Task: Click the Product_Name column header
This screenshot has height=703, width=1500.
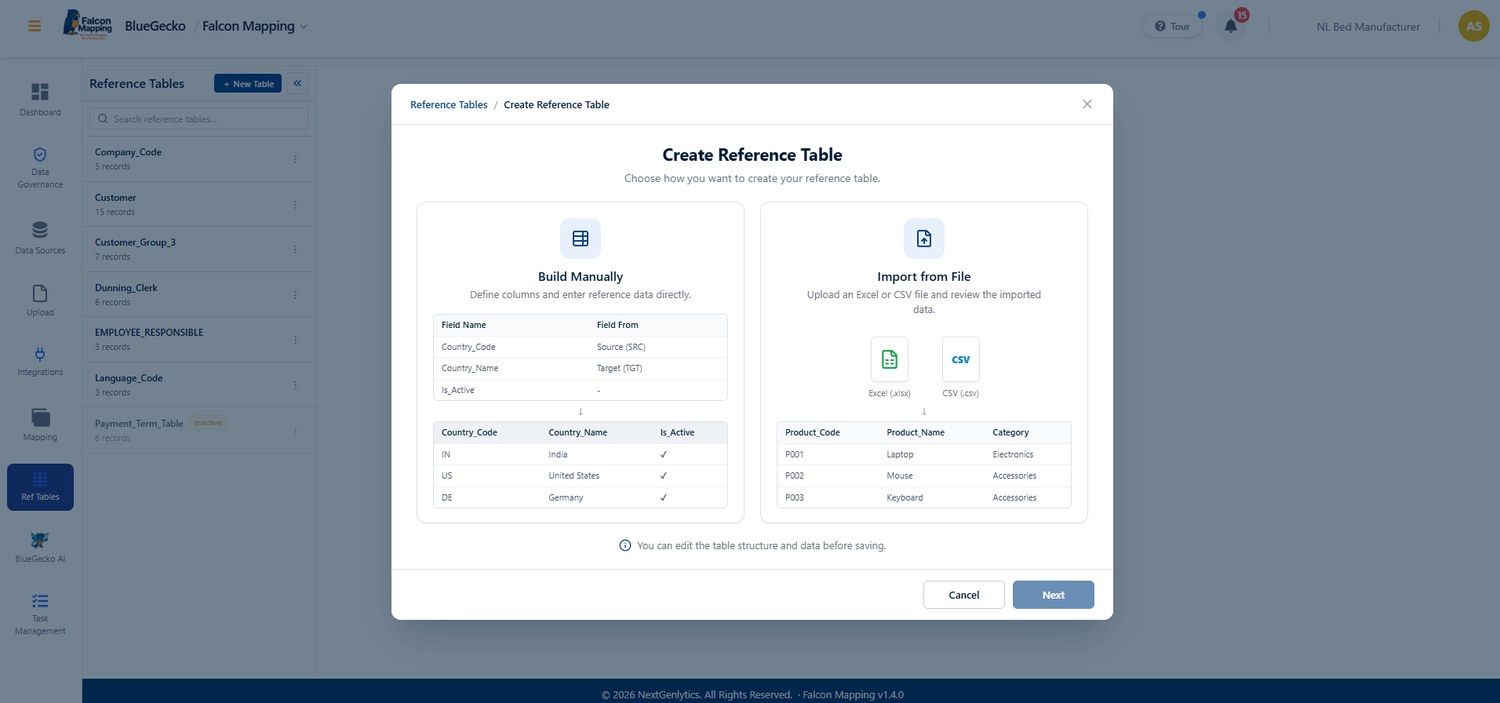Action: (x=915, y=433)
